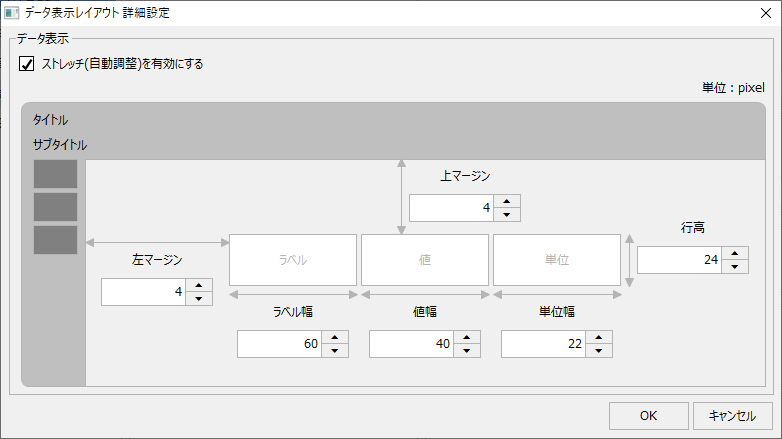This screenshot has height=439, width=782.
Task: Increase the 上マージン value
Action: coord(509,201)
